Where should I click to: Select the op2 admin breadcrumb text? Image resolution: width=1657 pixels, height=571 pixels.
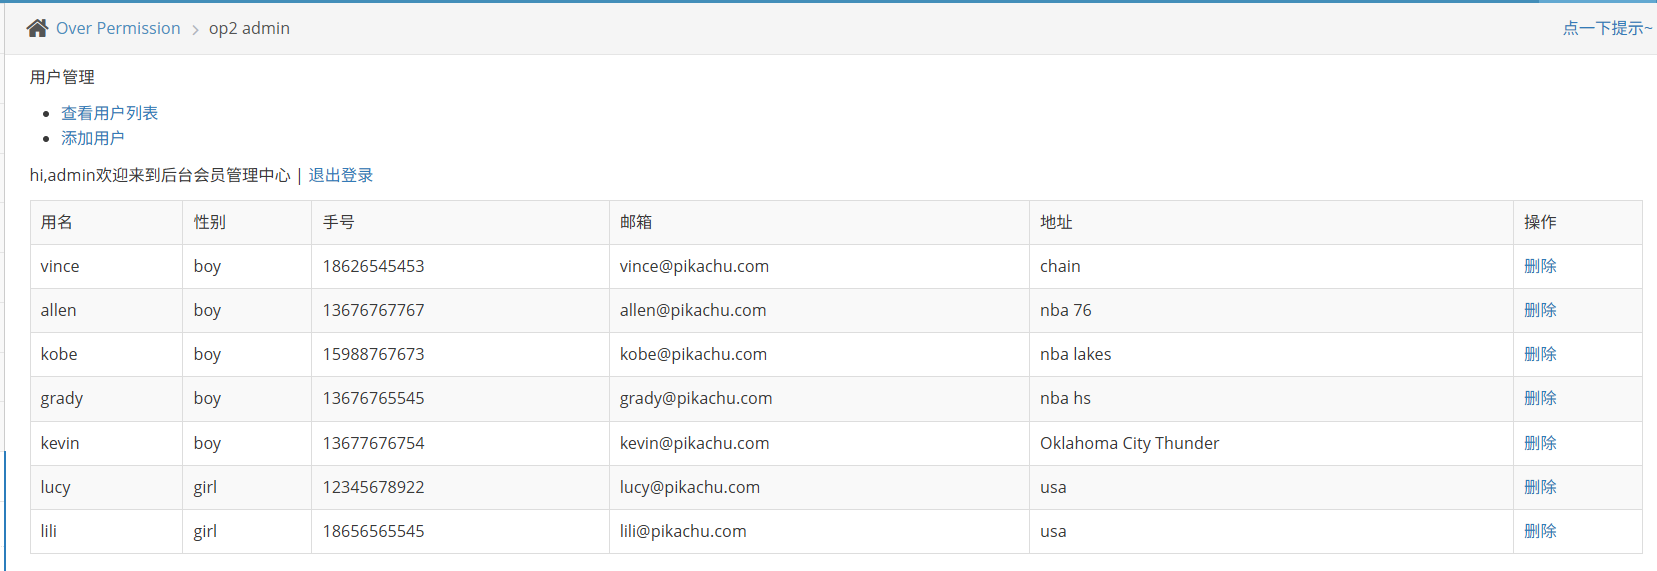pos(249,28)
